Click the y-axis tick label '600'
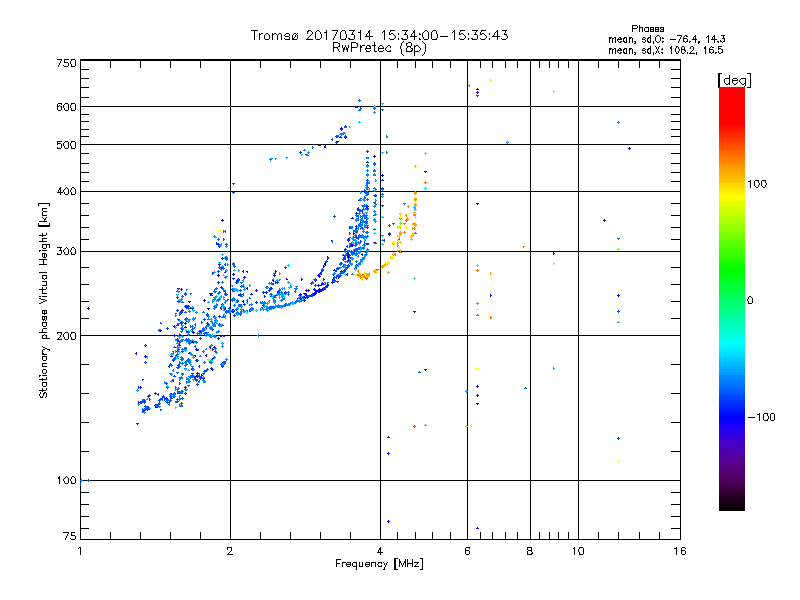Viewport: 800px width, 600px height. 66,107
